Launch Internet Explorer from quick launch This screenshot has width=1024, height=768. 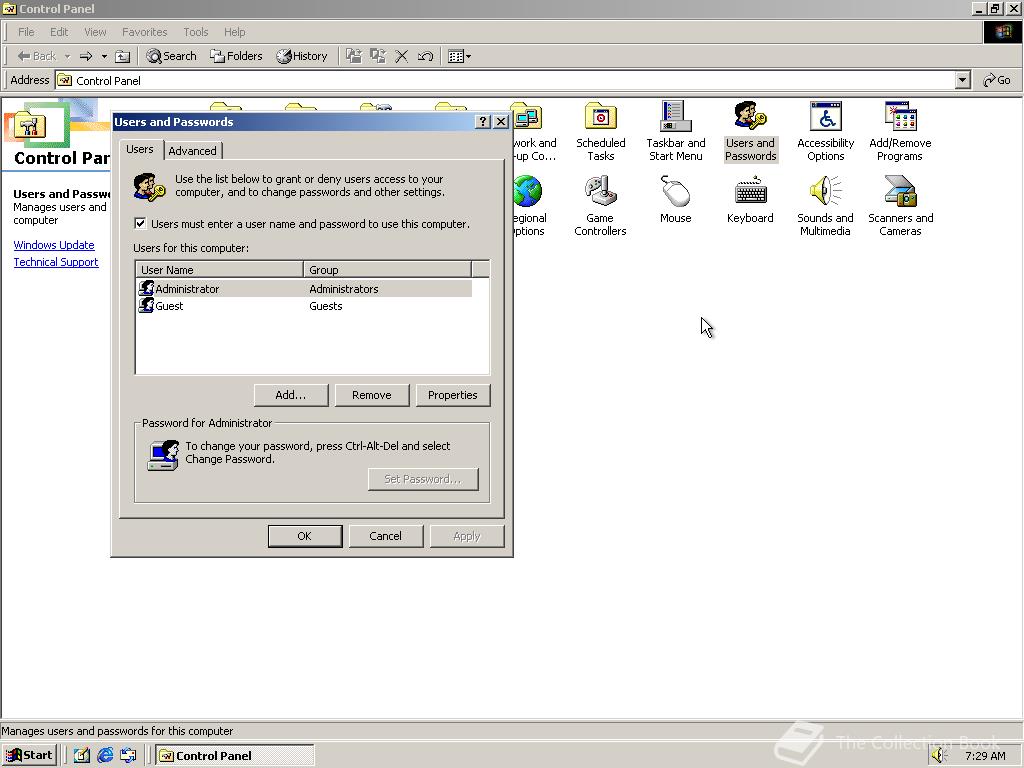click(105, 755)
